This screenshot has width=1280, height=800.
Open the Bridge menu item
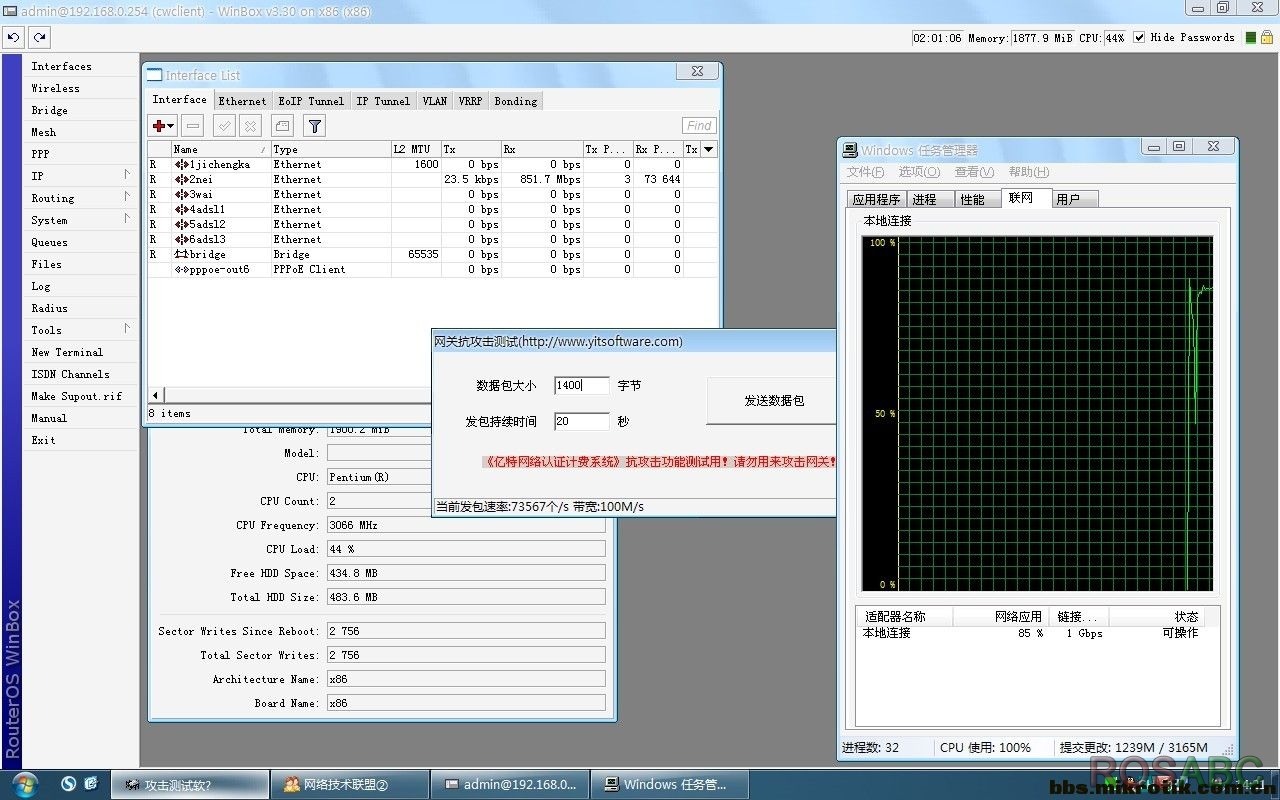tap(49, 110)
